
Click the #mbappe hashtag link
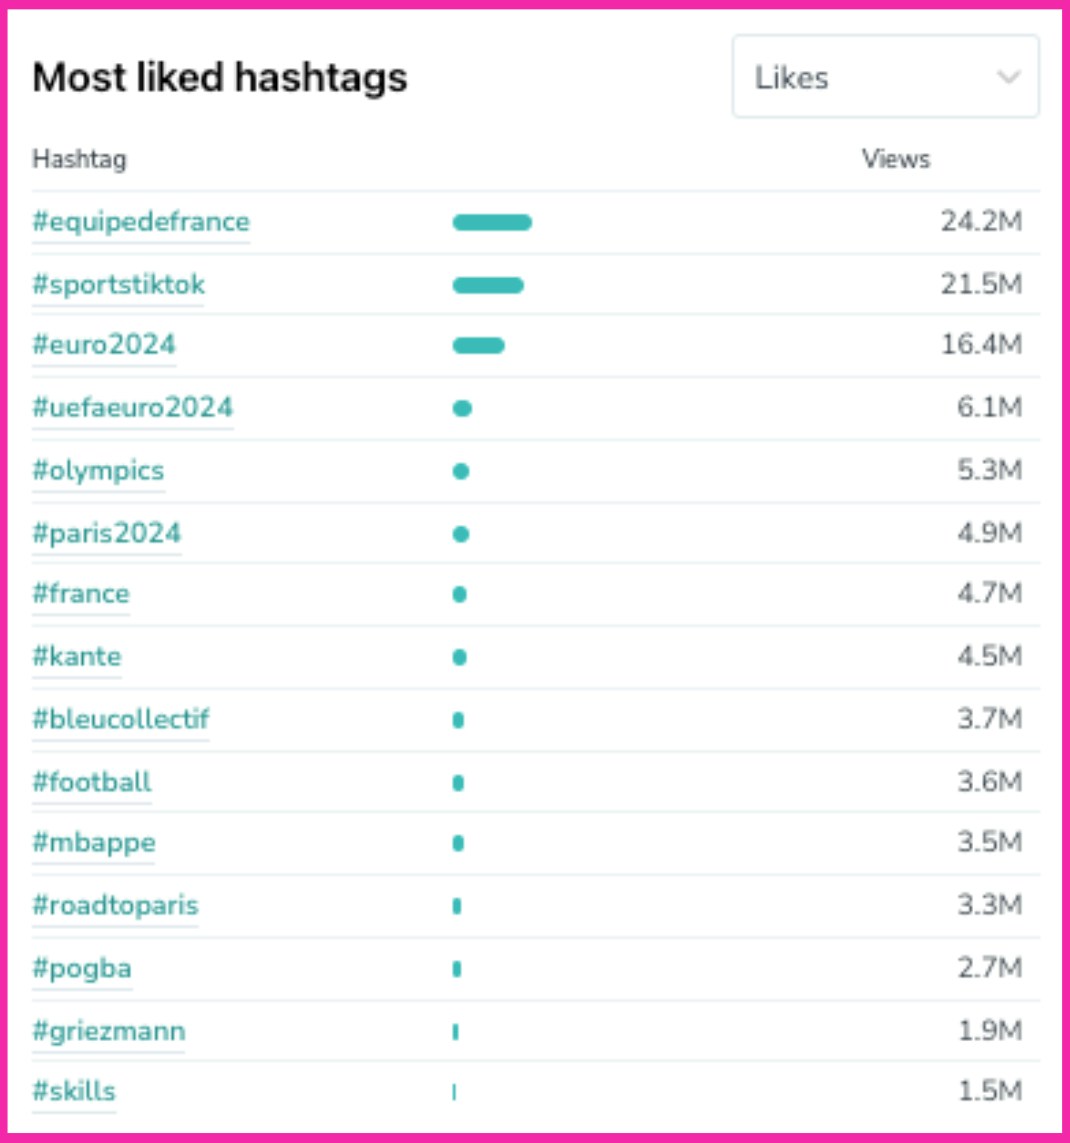[x=94, y=843]
